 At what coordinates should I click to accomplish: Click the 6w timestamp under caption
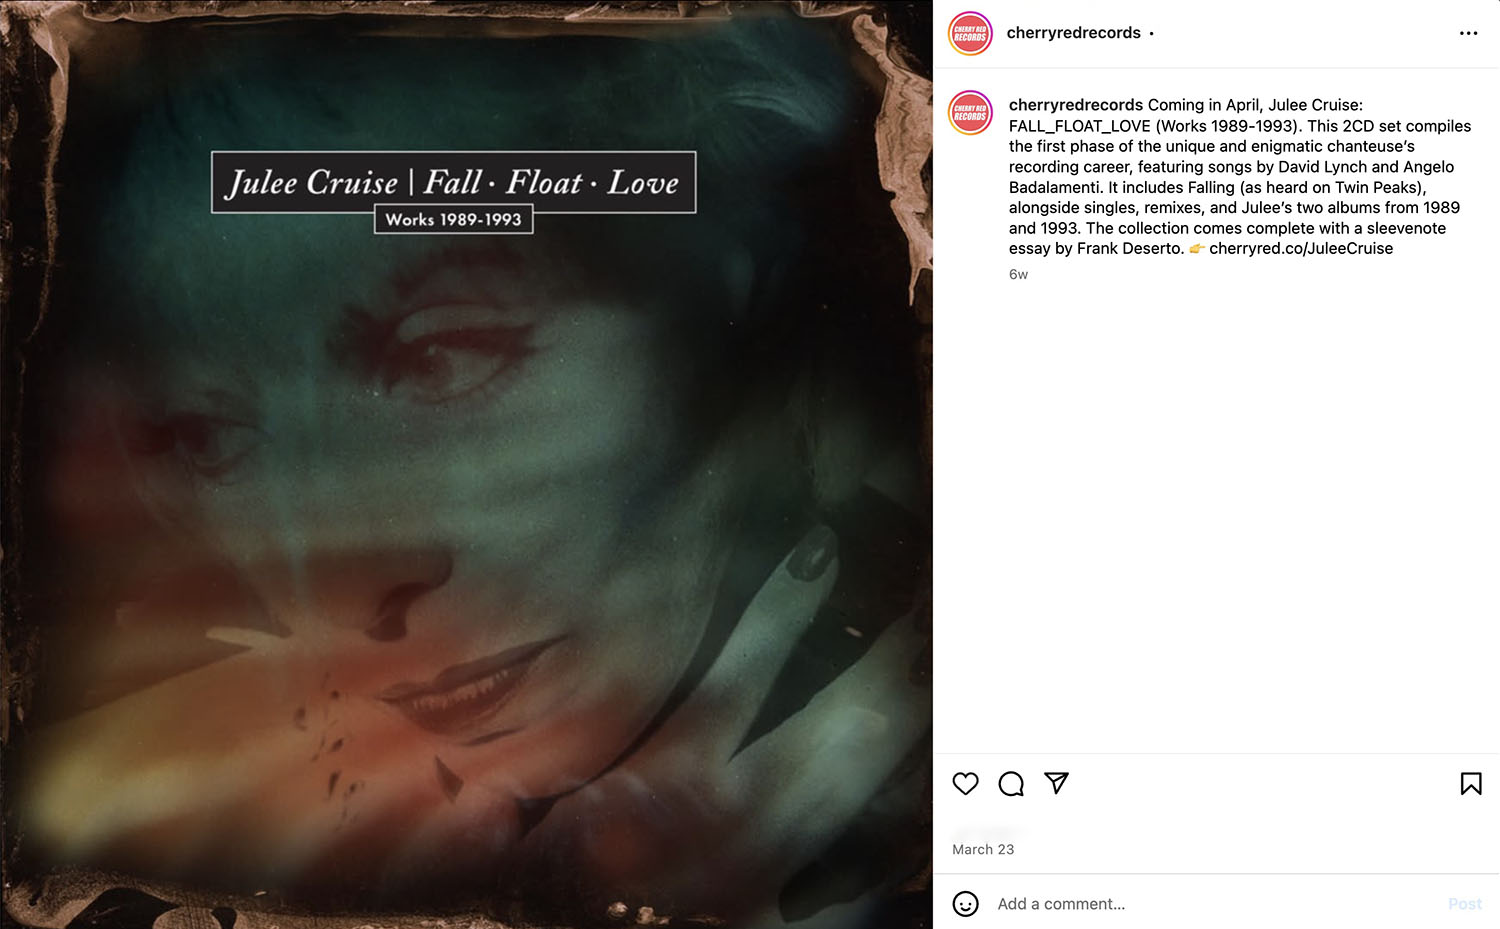pos(1018,274)
